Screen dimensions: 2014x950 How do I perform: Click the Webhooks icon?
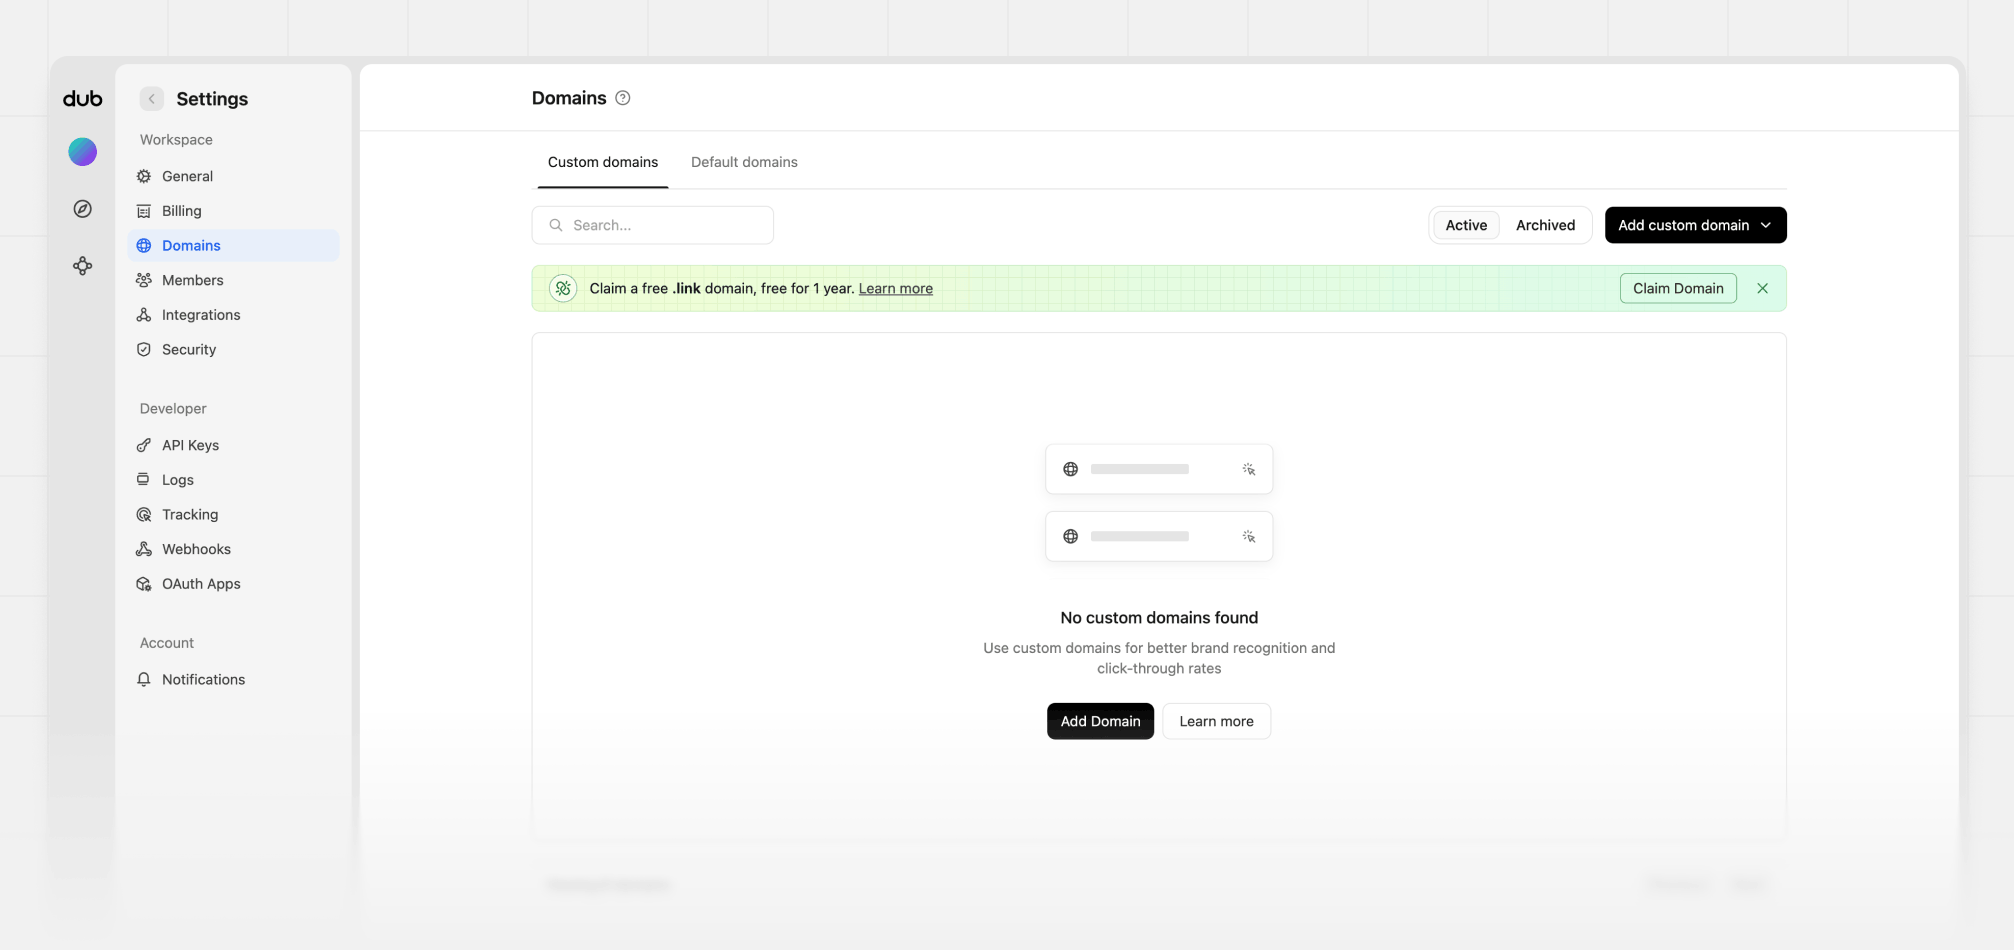pos(144,549)
